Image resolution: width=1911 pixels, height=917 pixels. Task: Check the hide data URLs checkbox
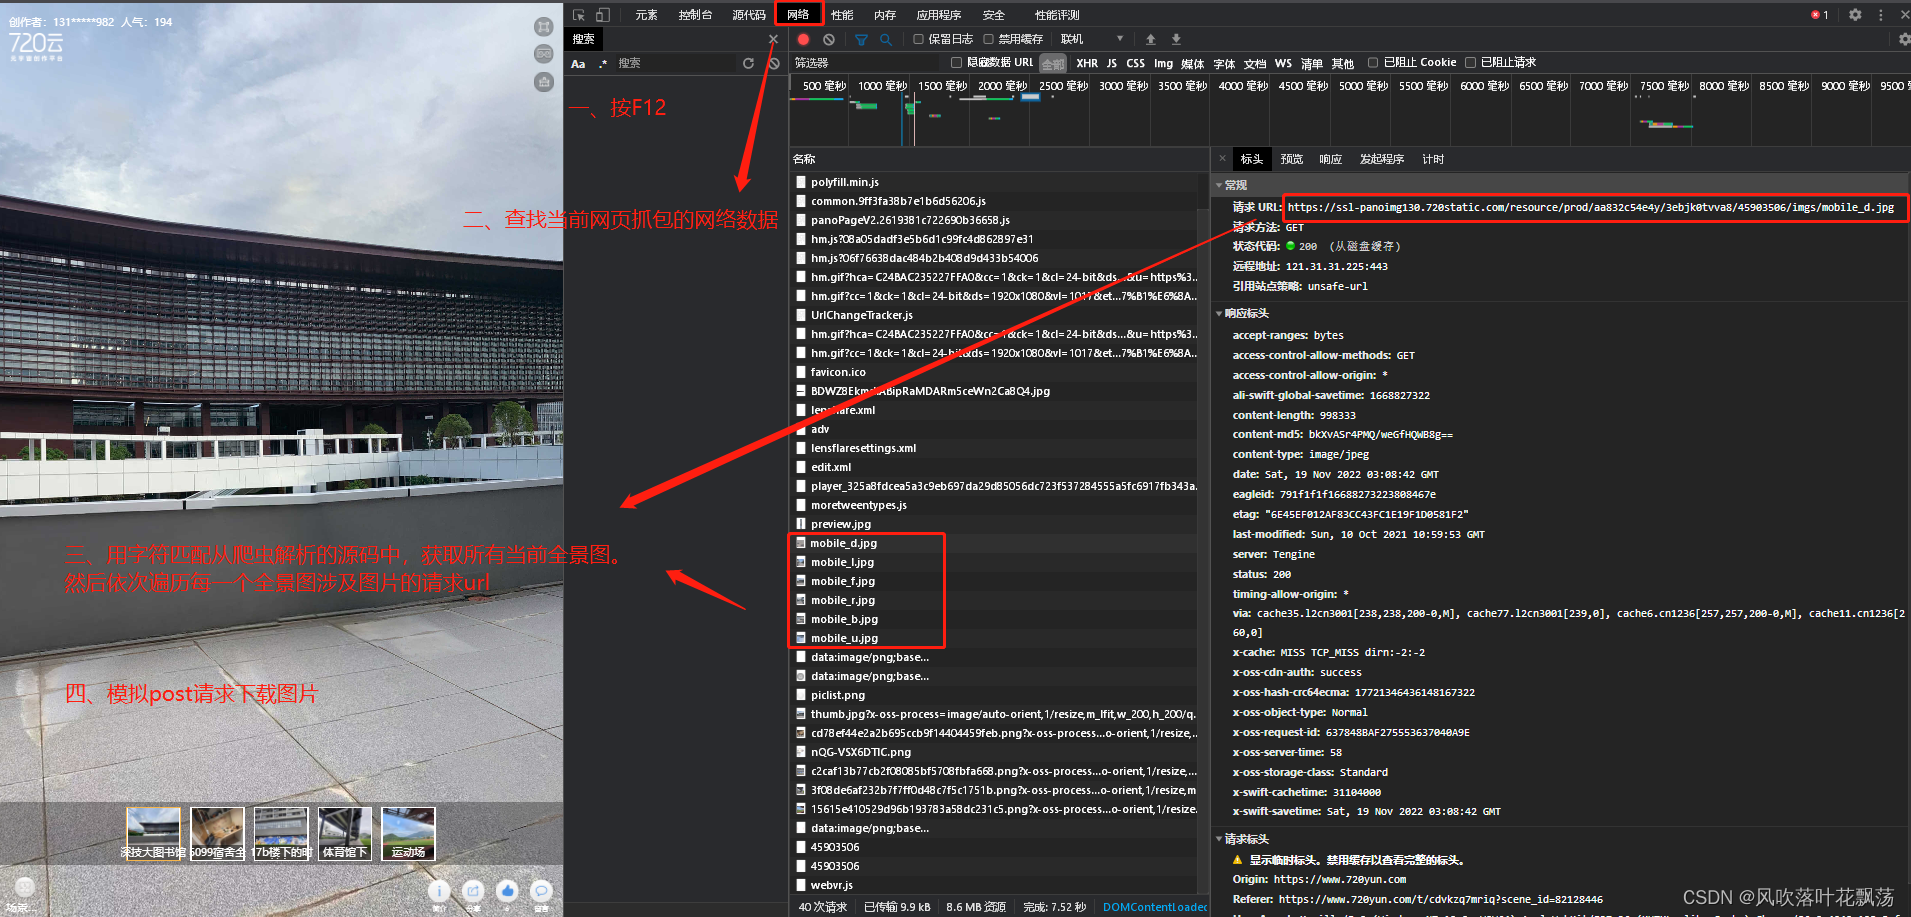956,62
